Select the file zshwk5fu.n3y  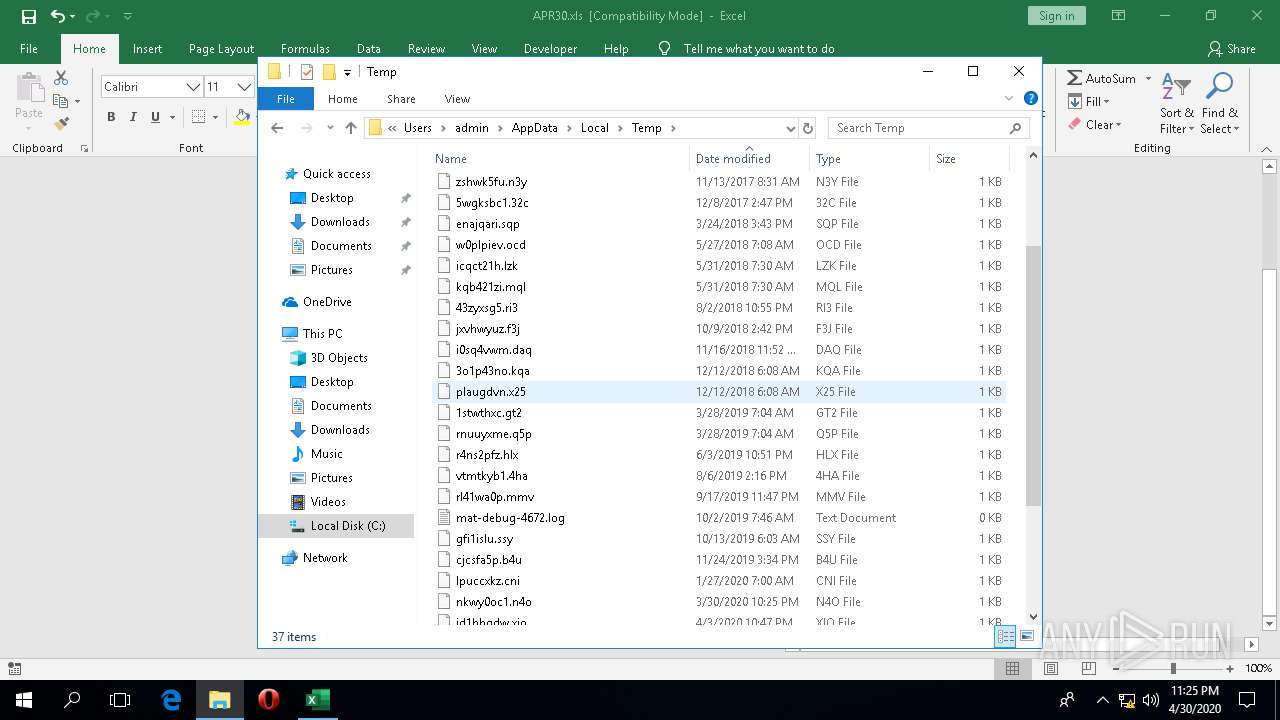[491, 182]
